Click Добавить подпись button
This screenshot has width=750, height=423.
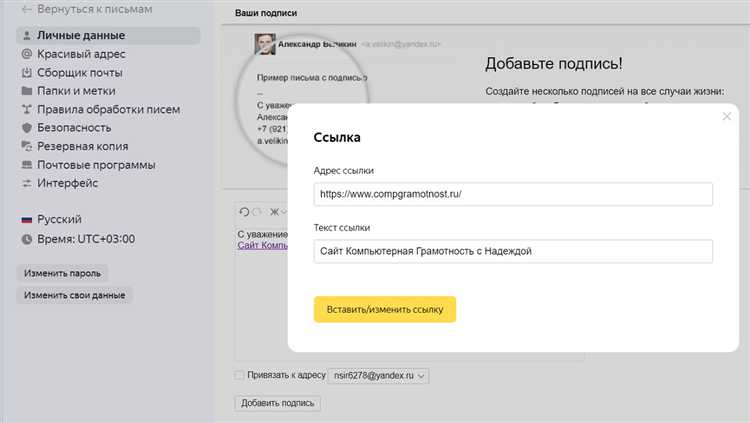[277, 403]
